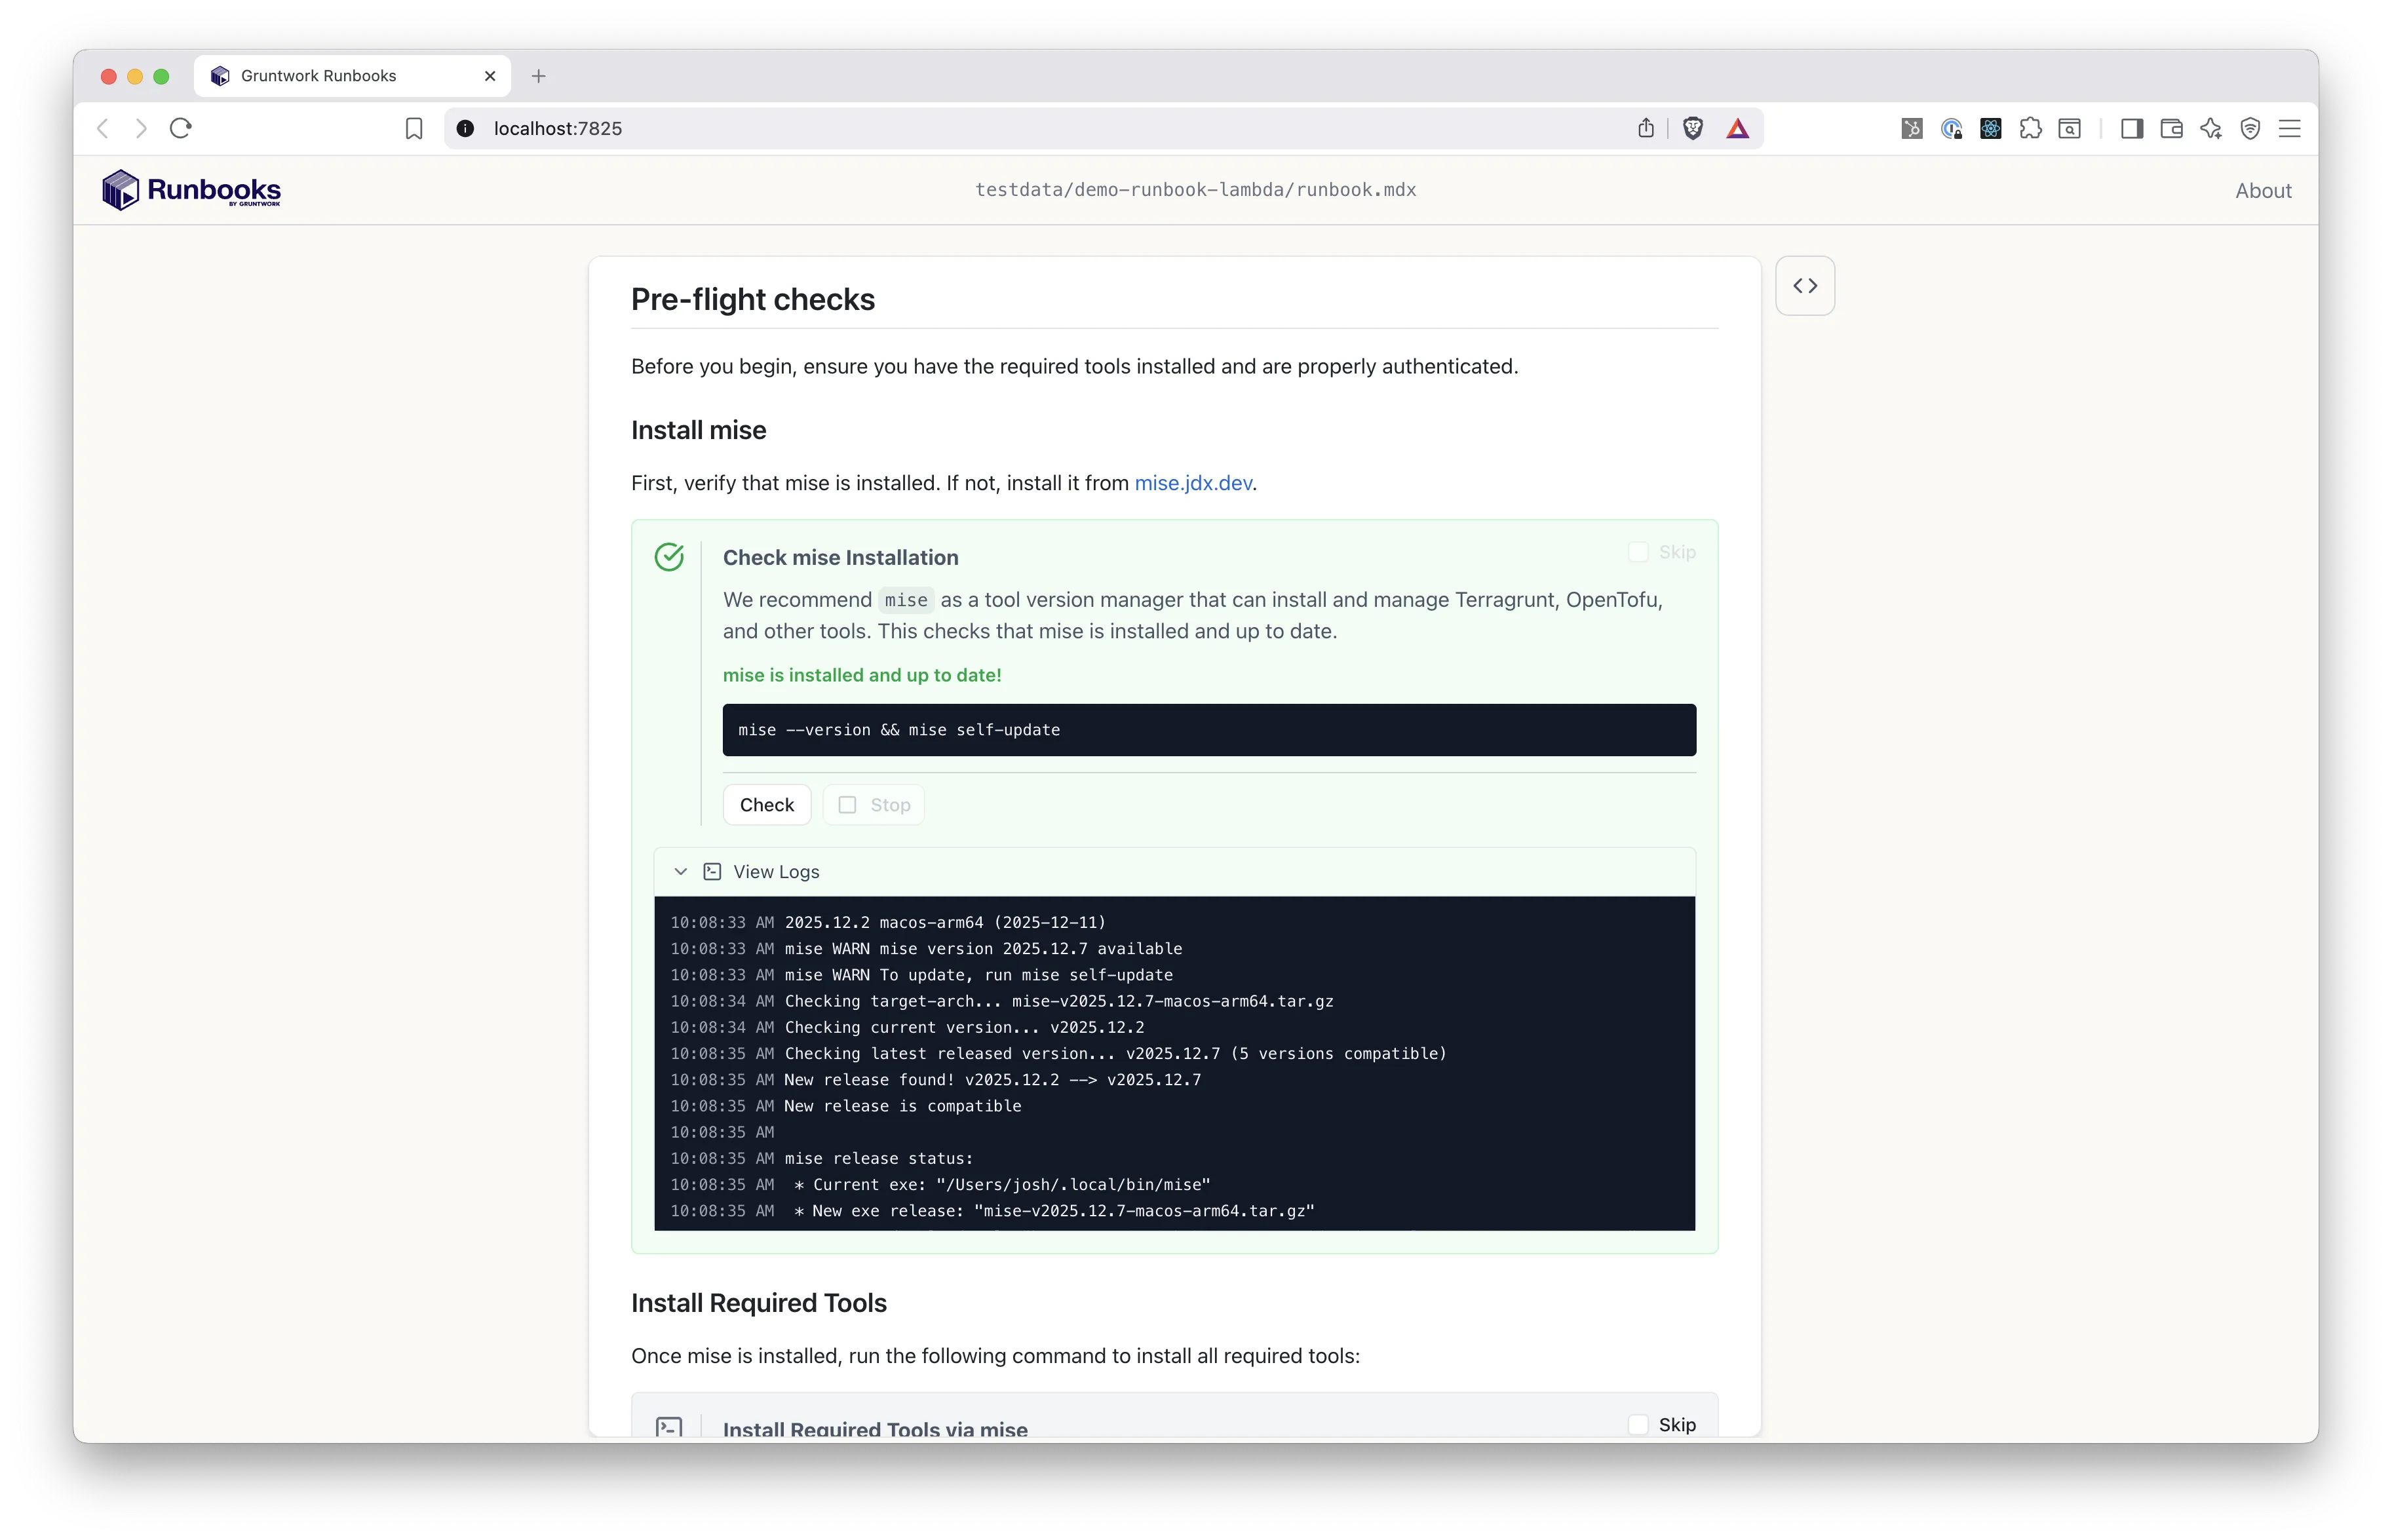Enable Skip for Install Required Tools via mise
Screen dimensions: 2392x1540
[1638, 1424]
